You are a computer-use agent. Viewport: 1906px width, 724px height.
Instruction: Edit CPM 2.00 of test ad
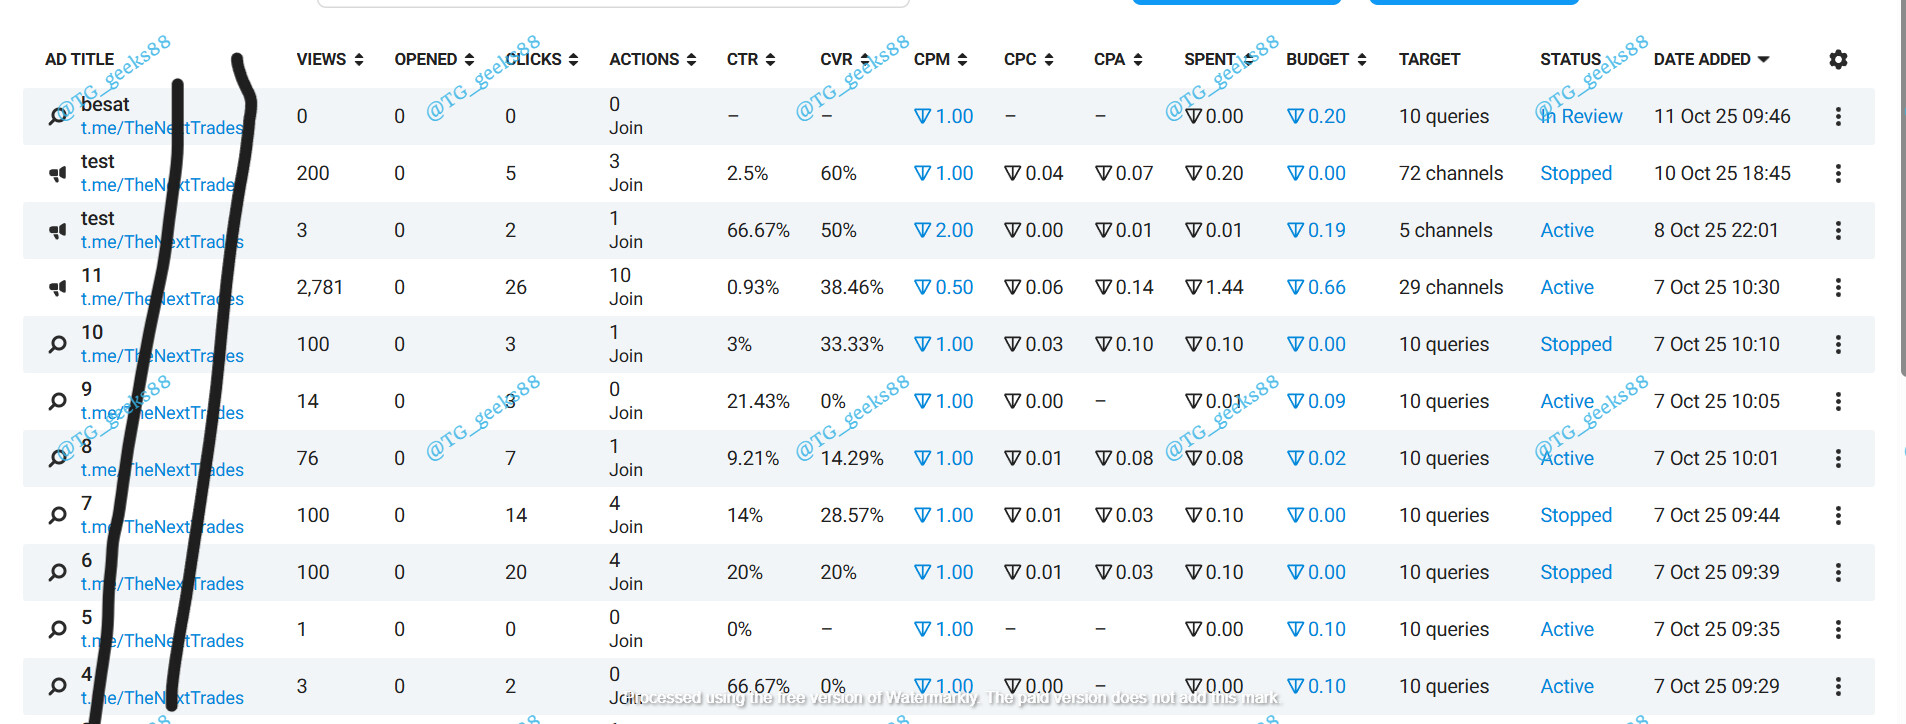(944, 231)
